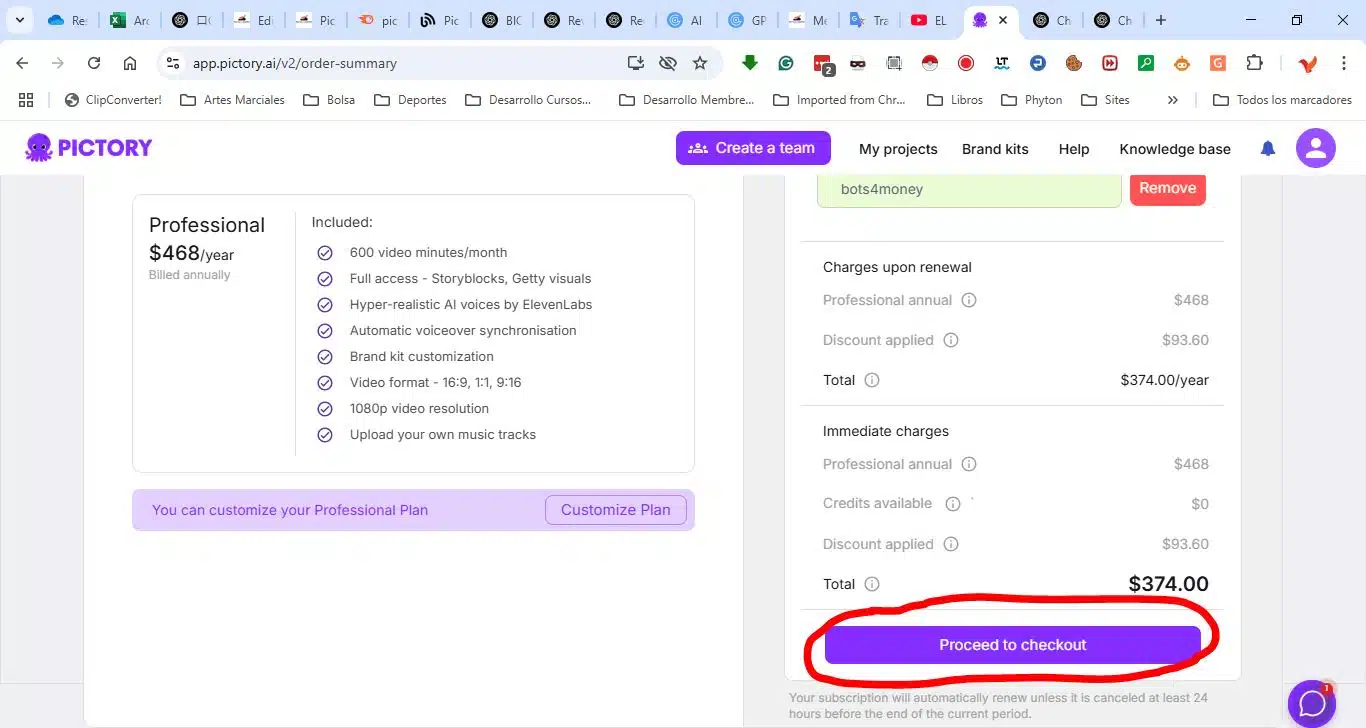The image size is (1366, 728).
Task: Click the Create a team button
Action: 753,148
